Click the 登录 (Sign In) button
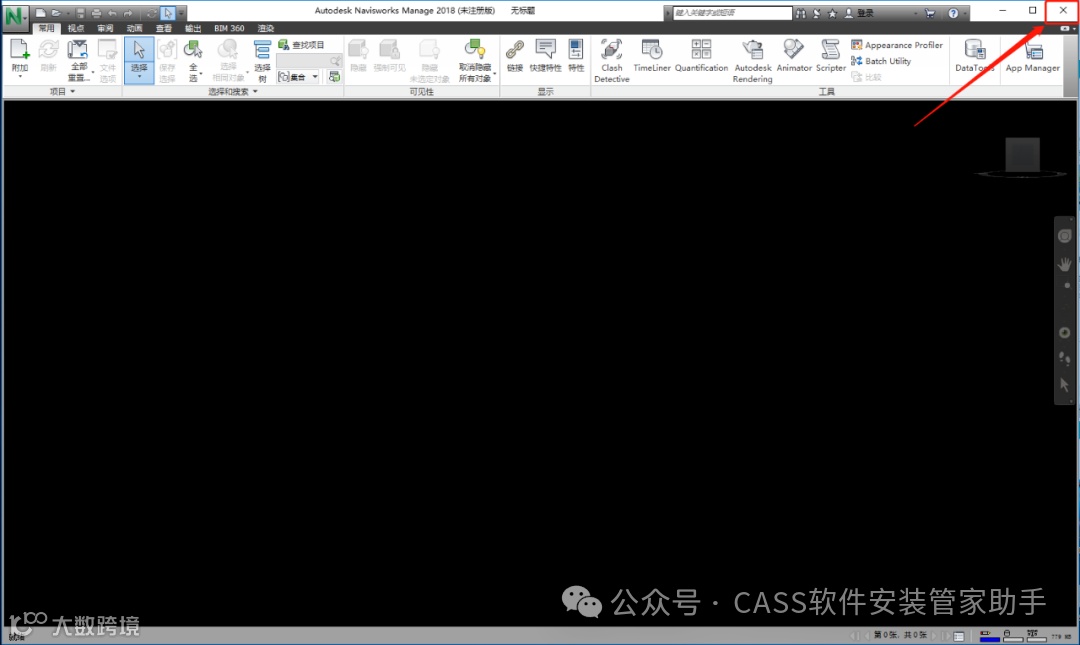This screenshot has height=645, width=1080. tap(860, 13)
